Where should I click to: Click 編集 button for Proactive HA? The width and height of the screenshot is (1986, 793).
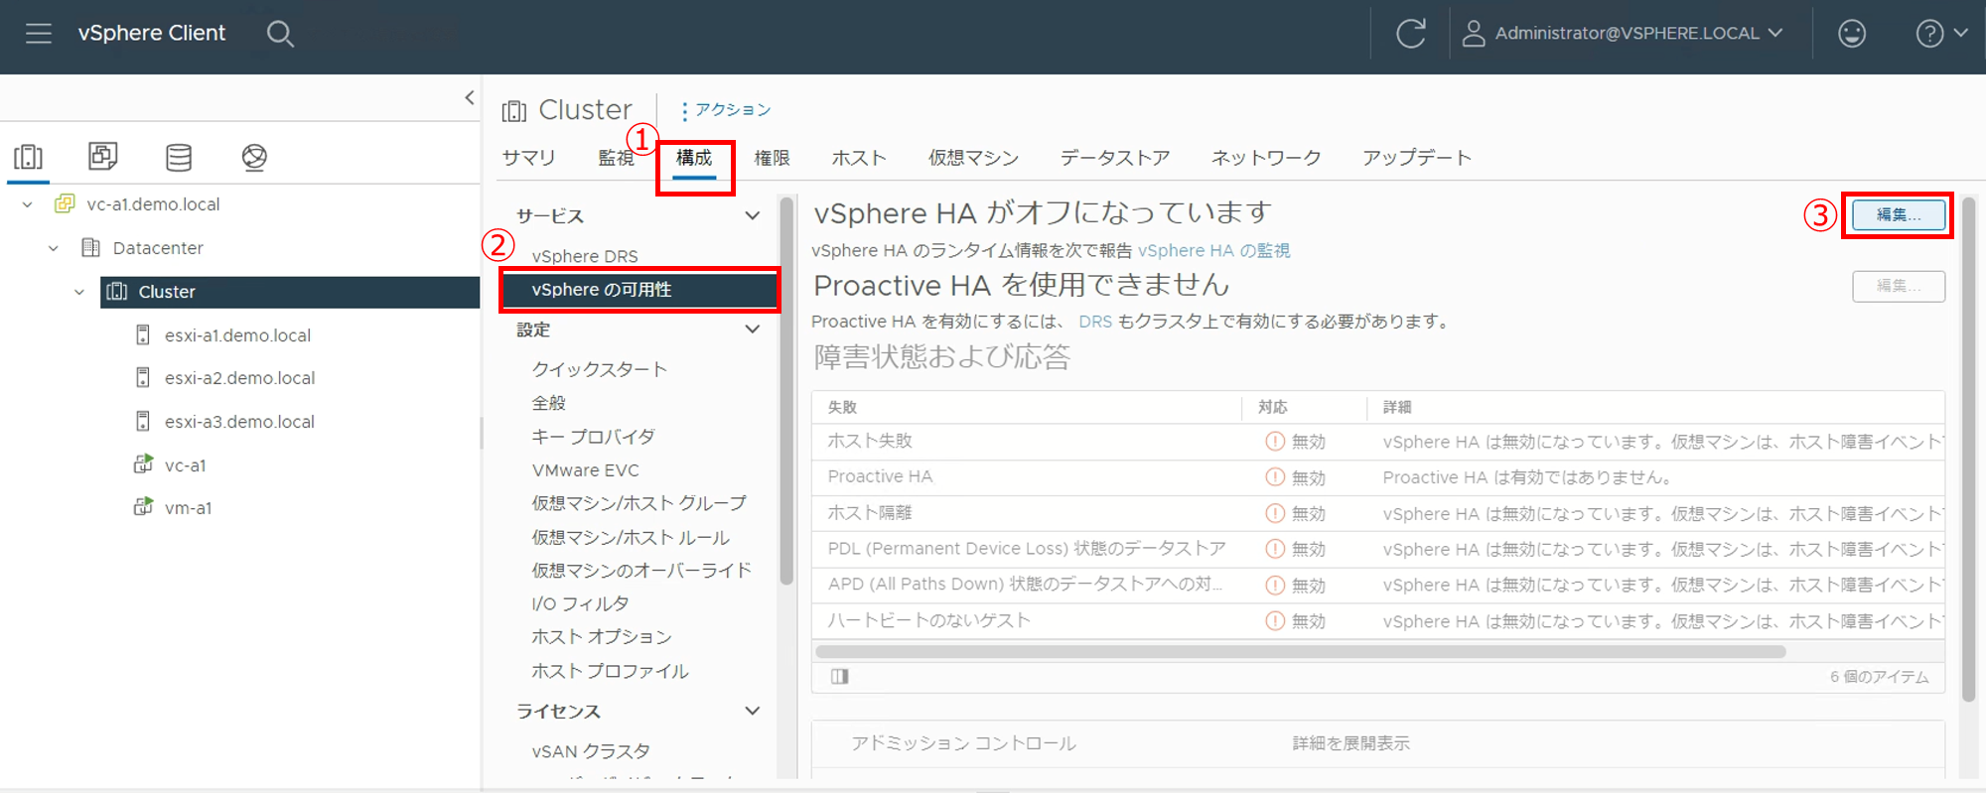[x=1898, y=286]
